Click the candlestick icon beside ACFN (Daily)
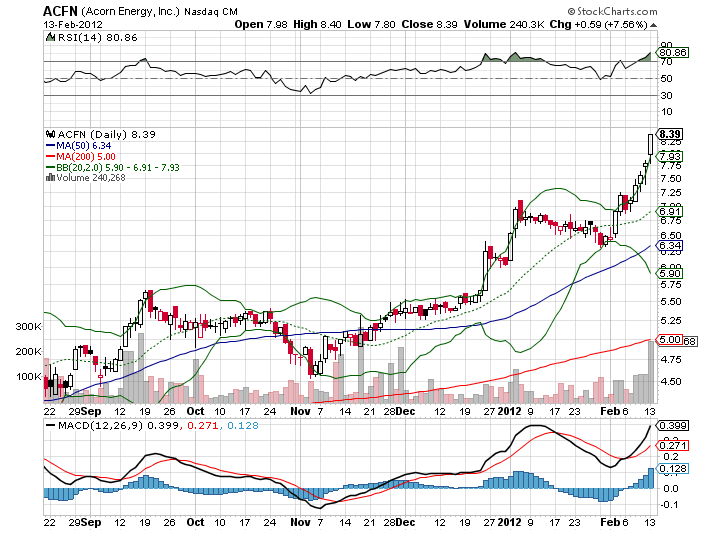Screen dimensions: 709x536 (x=51, y=134)
